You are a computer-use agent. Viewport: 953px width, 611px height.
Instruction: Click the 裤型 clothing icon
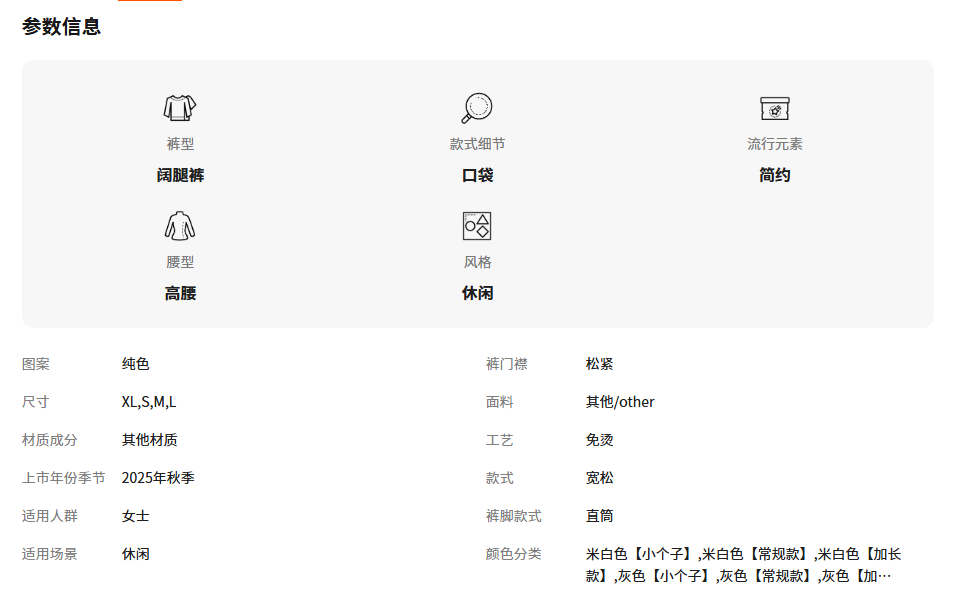tap(180, 108)
